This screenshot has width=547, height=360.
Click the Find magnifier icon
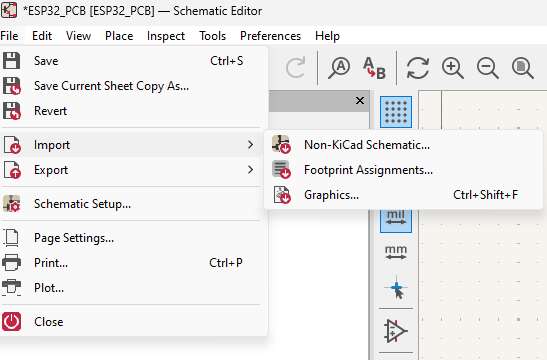point(339,68)
